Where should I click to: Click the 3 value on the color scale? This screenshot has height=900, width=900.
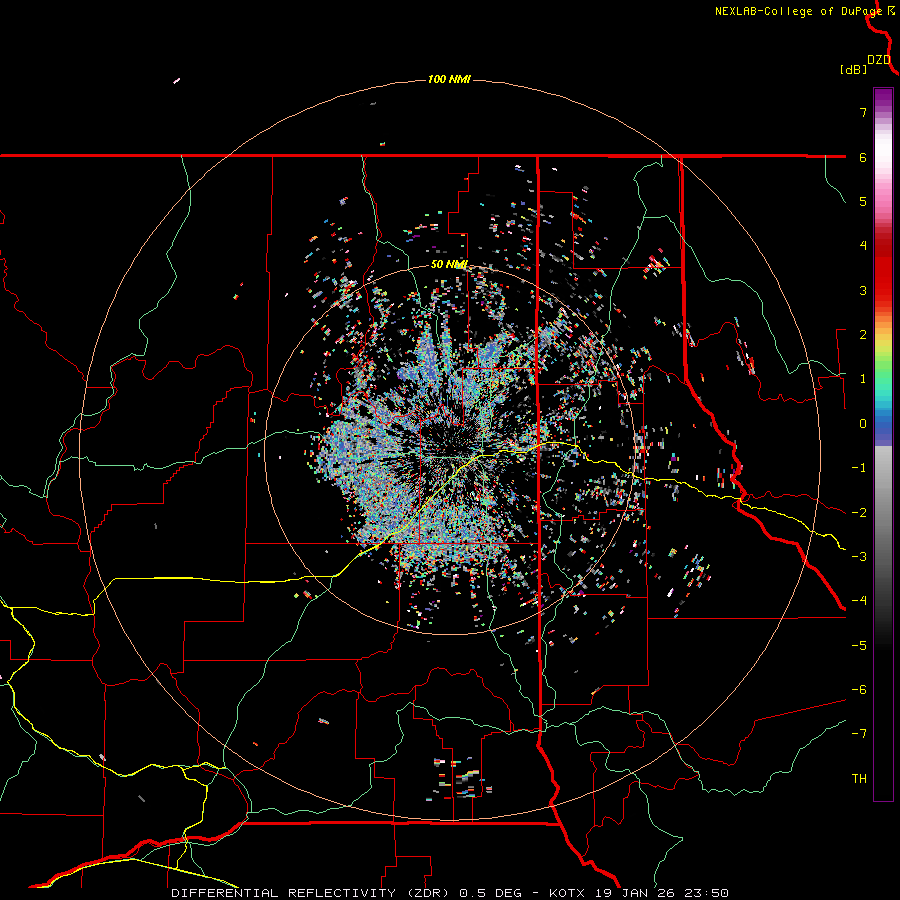[863, 290]
